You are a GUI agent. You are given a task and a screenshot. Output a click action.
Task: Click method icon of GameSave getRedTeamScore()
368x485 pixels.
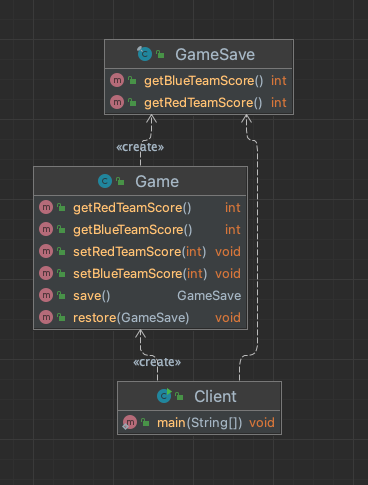tap(117, 102)
